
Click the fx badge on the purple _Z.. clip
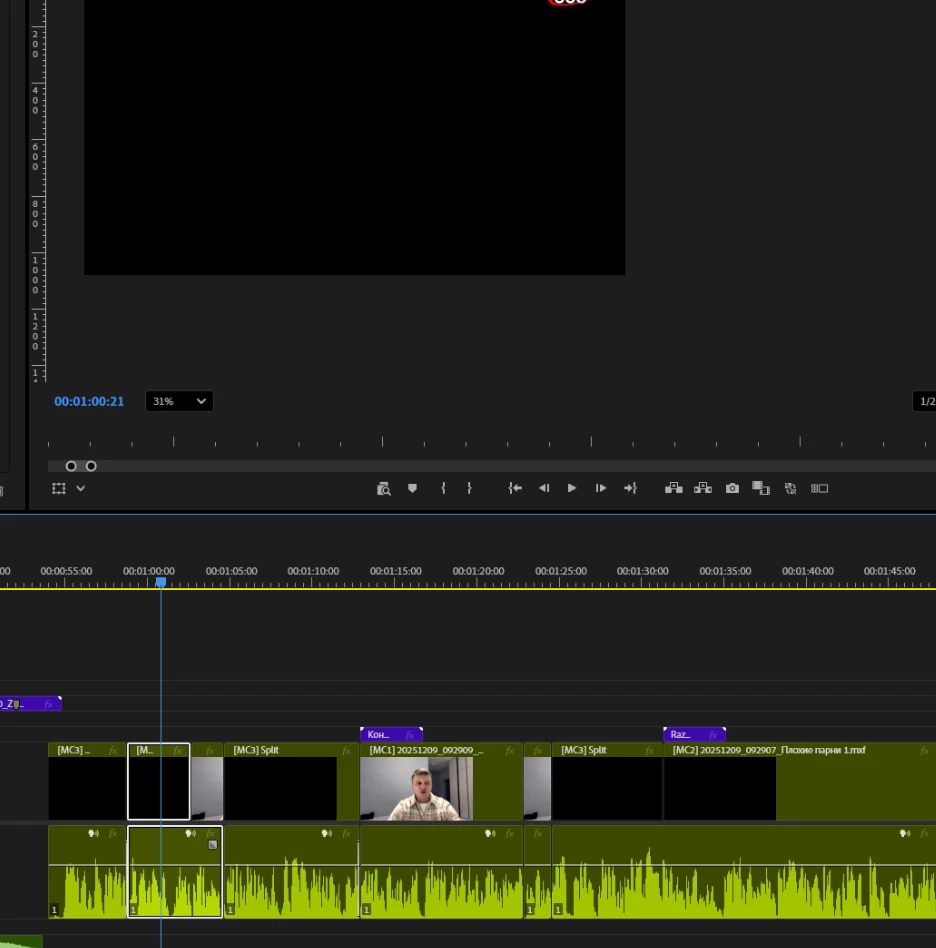click(48, 704)
